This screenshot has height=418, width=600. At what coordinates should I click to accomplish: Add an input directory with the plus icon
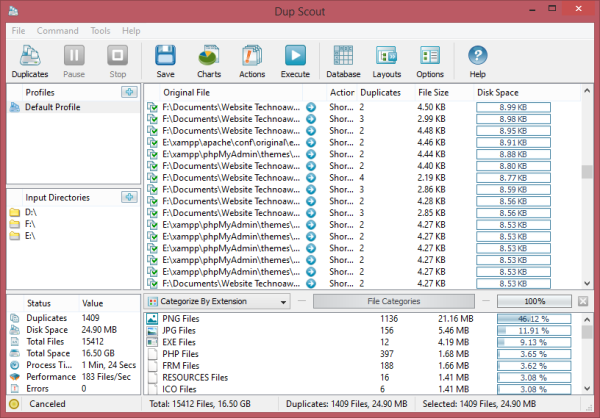pos(129,197)
